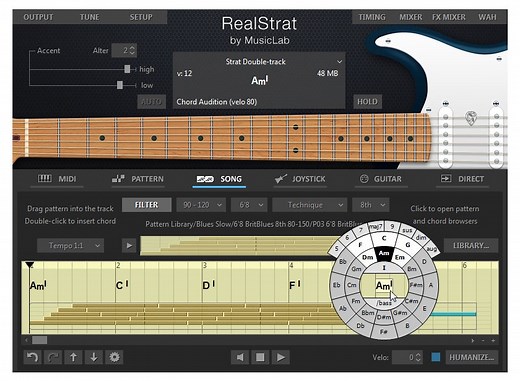This screenshot has height=381, width=520.
Task: Click the playhead triangle at track start
Action: [30, 265]
